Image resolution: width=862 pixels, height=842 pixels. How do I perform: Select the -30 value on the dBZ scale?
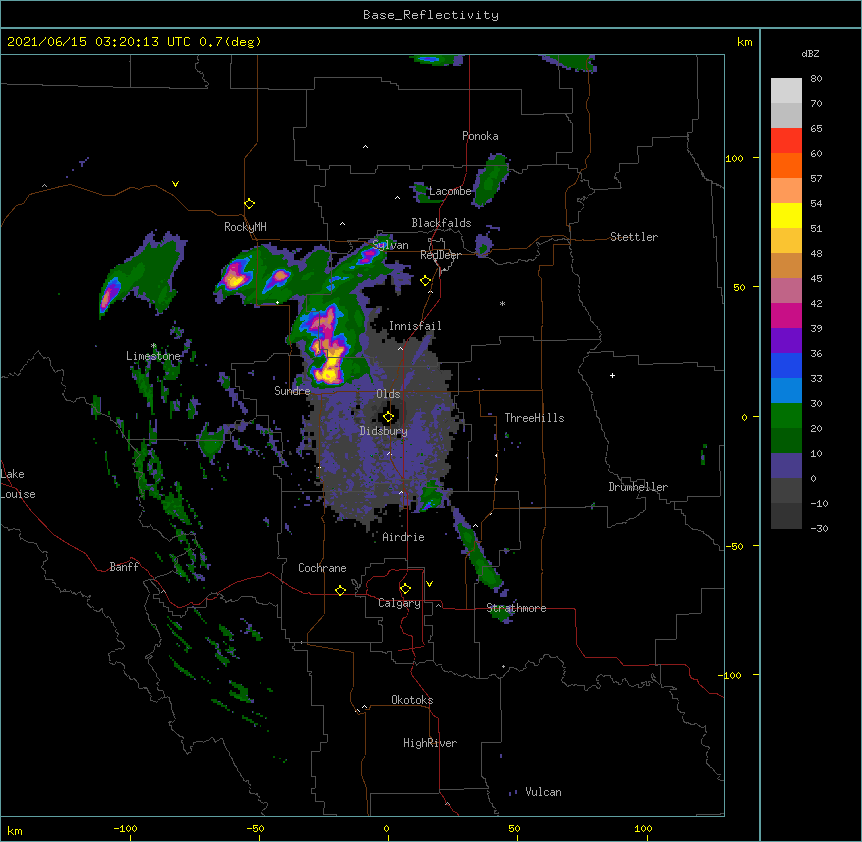pos(819,528)
